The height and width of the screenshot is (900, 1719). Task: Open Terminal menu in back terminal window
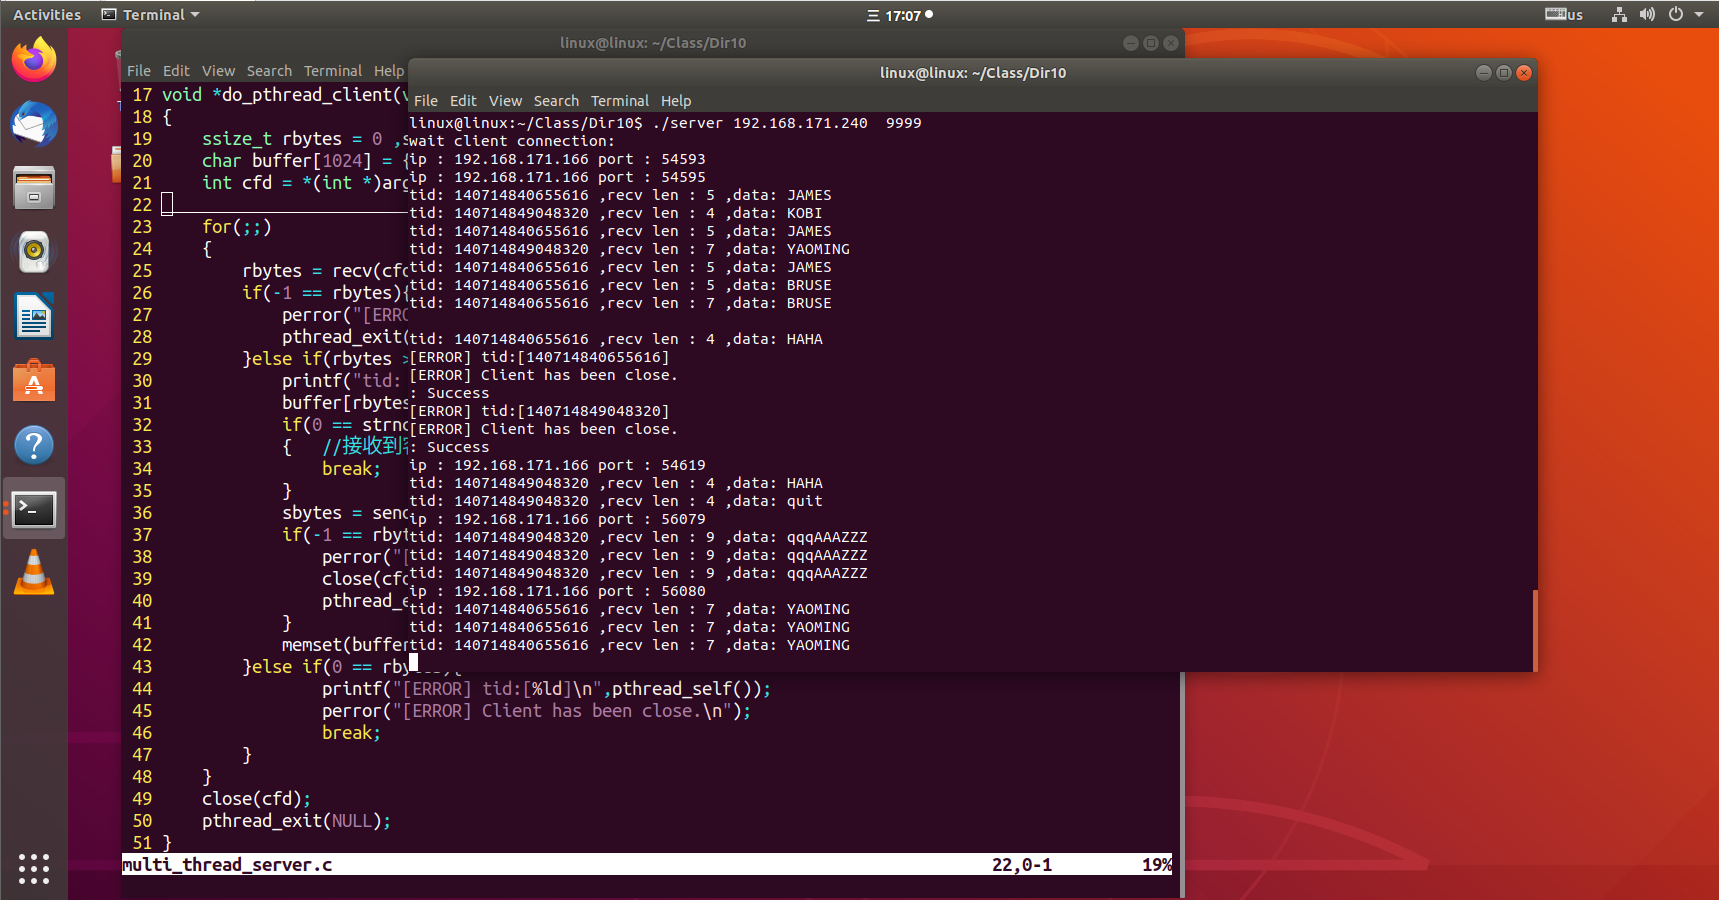333,71
